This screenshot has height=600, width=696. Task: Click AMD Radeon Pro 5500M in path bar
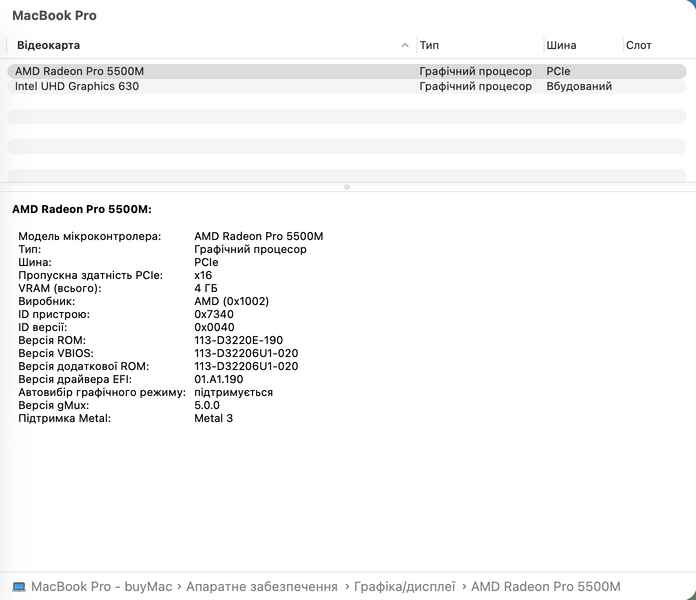[546, 587]
